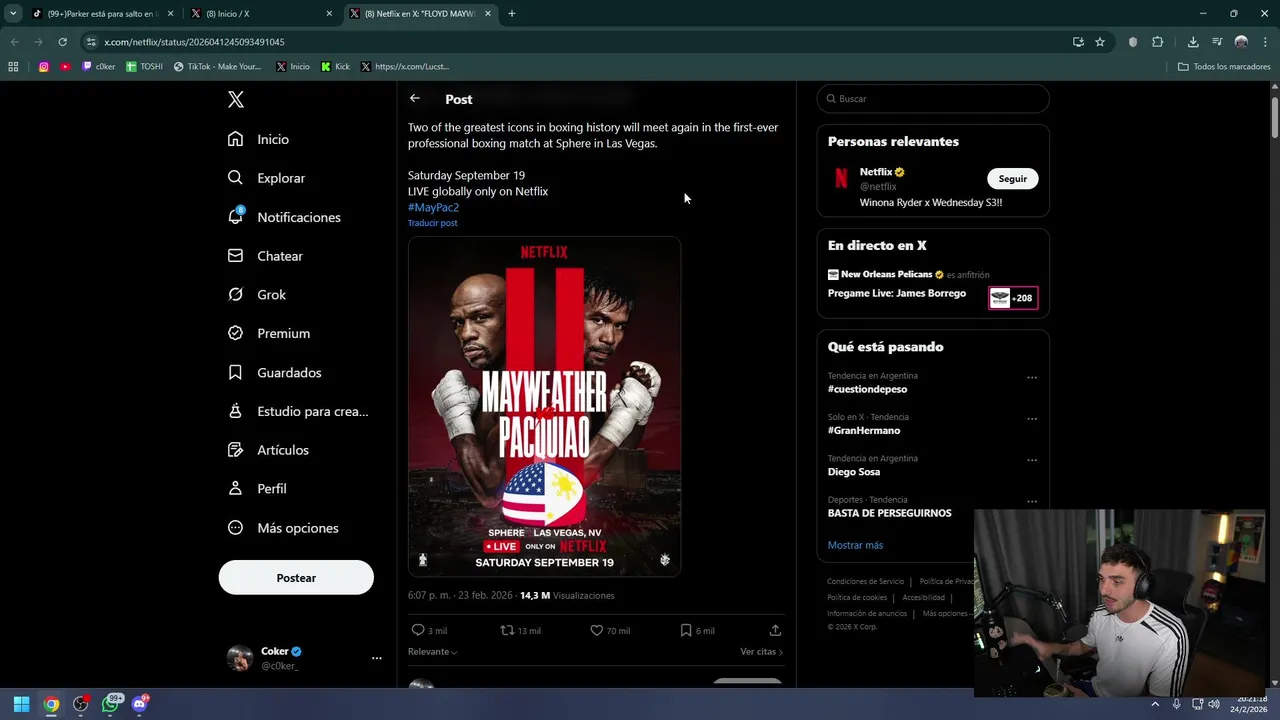1280x720 pixels.
Task: Click the Postear button
Action: click(296, 578)
